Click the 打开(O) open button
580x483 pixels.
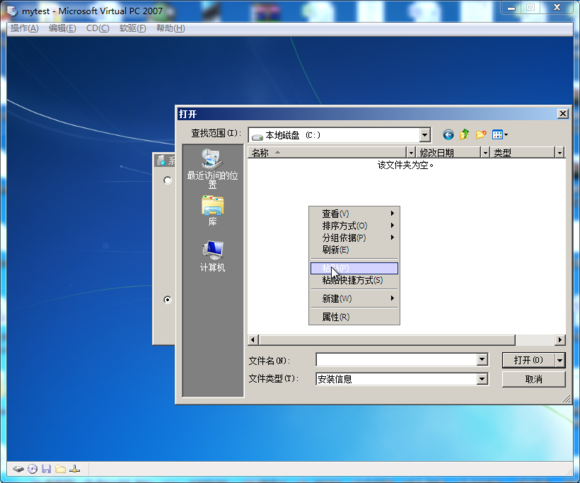click(528, 360)
